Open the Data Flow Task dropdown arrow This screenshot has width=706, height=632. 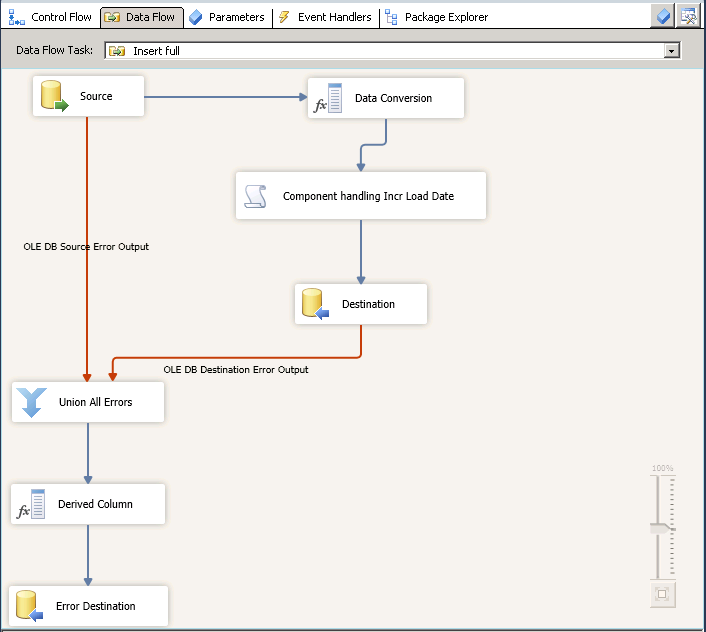pyautogui.click(x=672, y=51)
